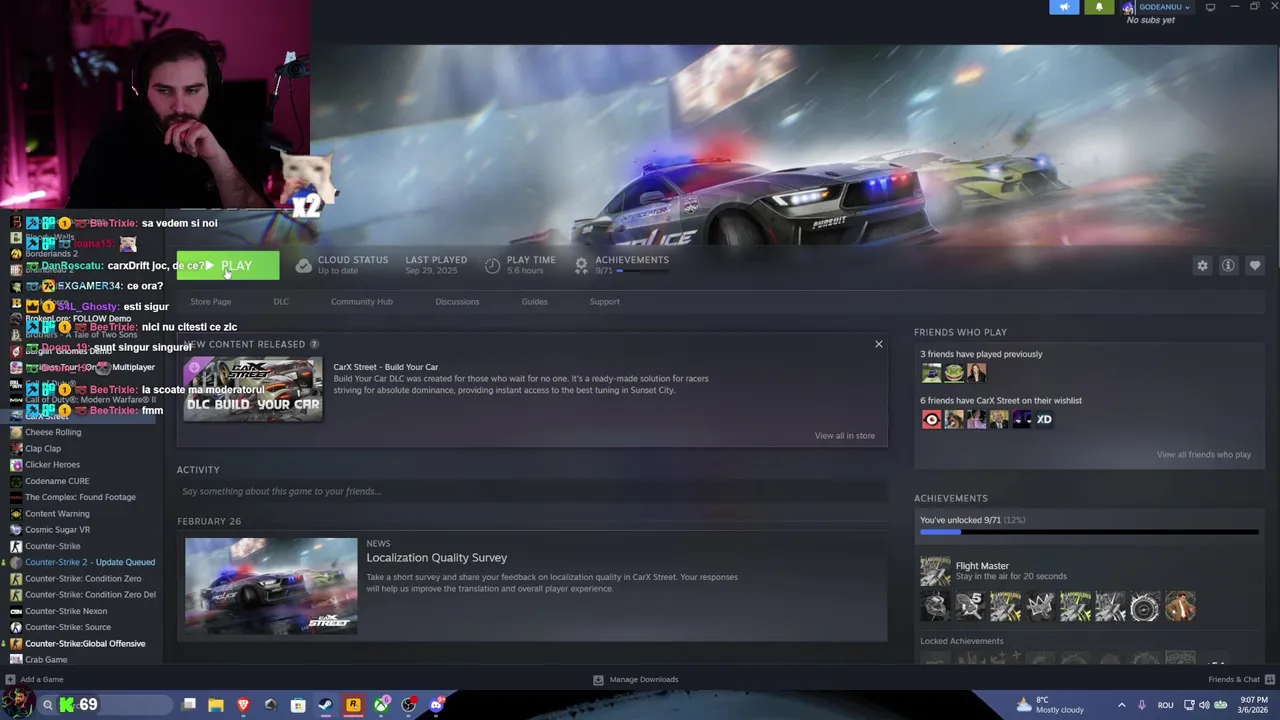Open game settings gear icon

(x=1202, y=265)
